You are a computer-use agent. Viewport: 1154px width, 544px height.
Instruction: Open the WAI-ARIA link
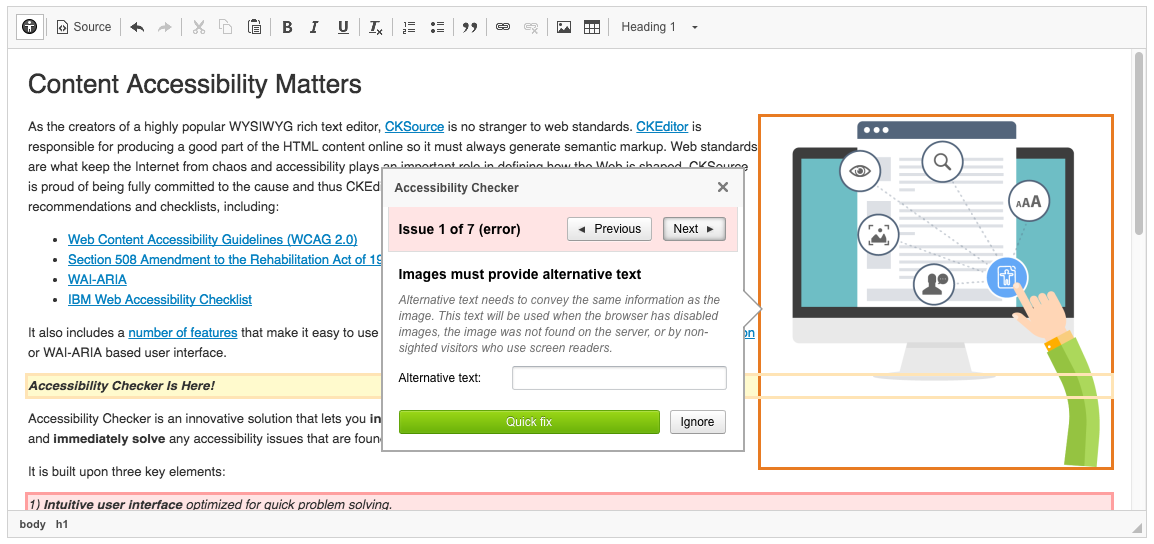(97, 280)
